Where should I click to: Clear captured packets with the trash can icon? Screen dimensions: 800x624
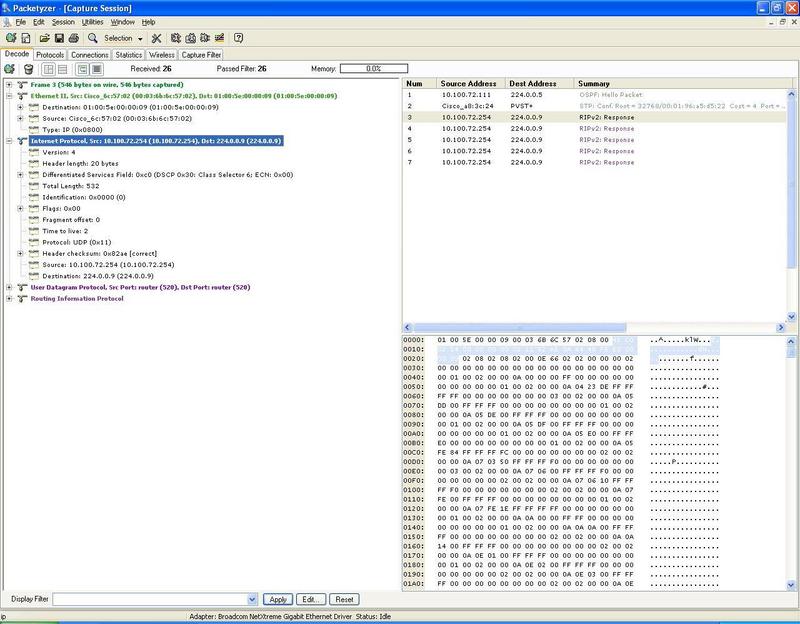click(29, 69)
